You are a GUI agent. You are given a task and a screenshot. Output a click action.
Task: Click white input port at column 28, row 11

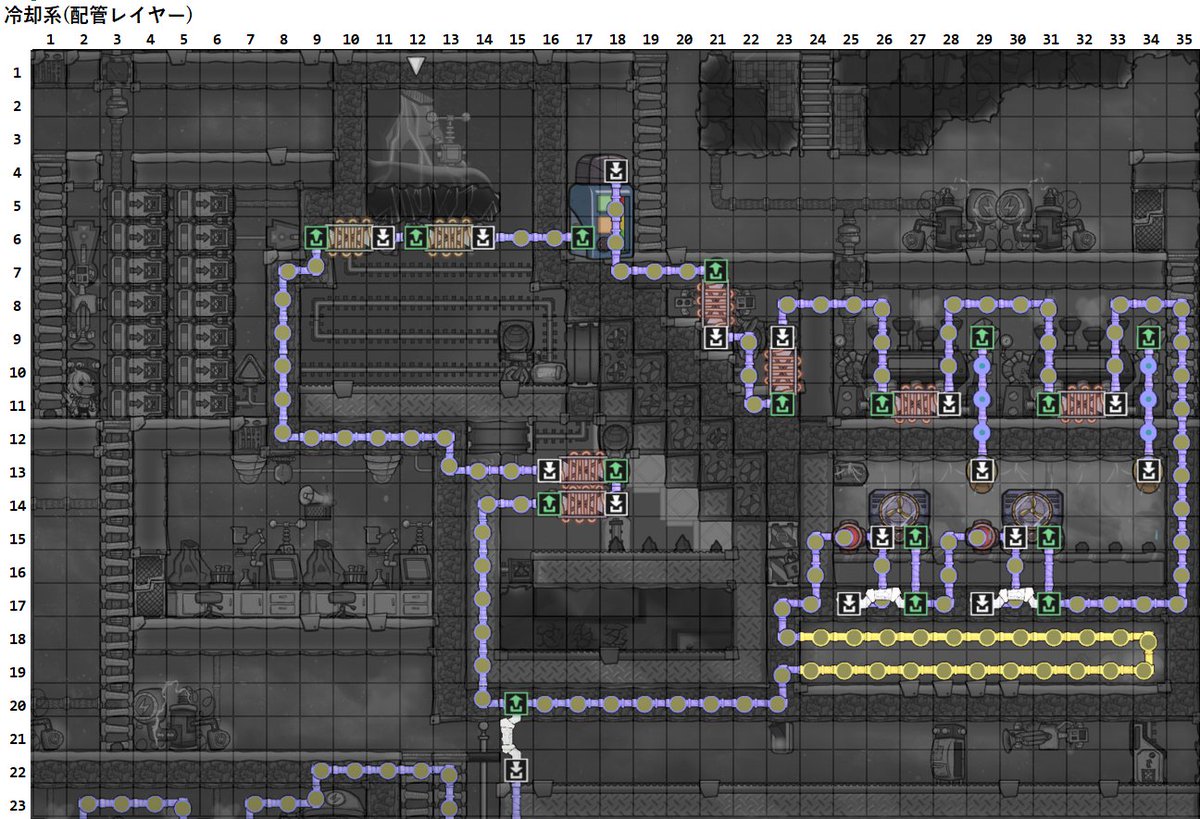949,404
